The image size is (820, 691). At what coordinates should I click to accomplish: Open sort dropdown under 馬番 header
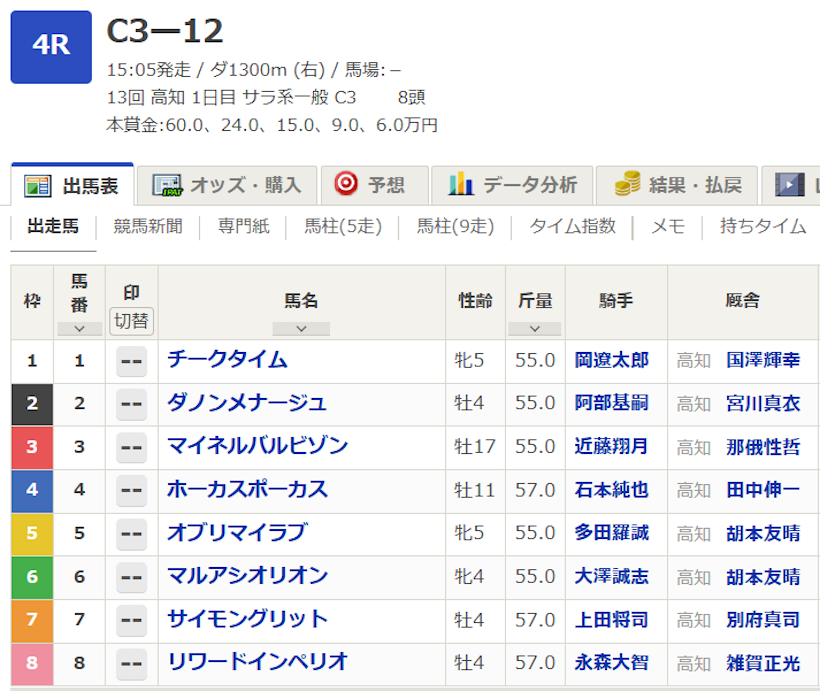[79, 328]
